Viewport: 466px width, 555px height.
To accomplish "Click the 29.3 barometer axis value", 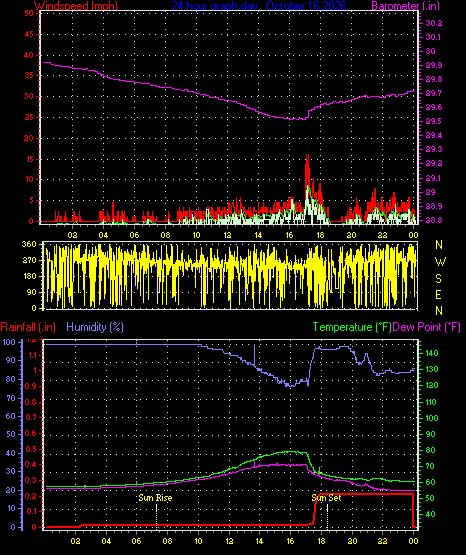I will coord(433,149).
